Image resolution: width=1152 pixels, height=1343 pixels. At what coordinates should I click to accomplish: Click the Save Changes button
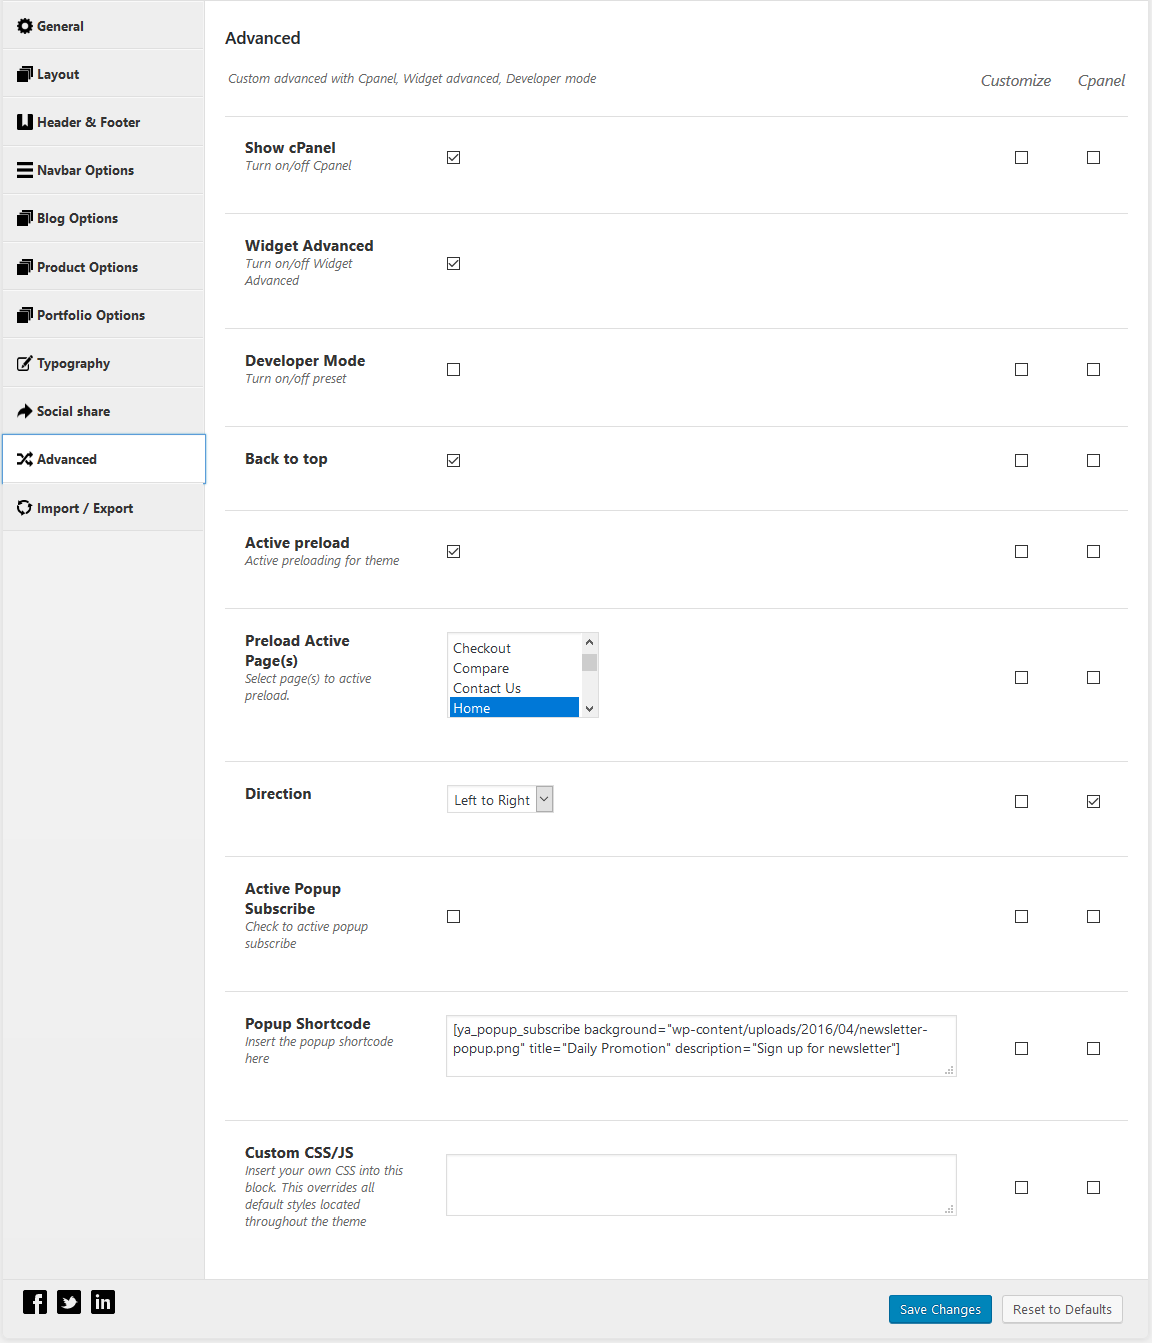[940, 1309]
